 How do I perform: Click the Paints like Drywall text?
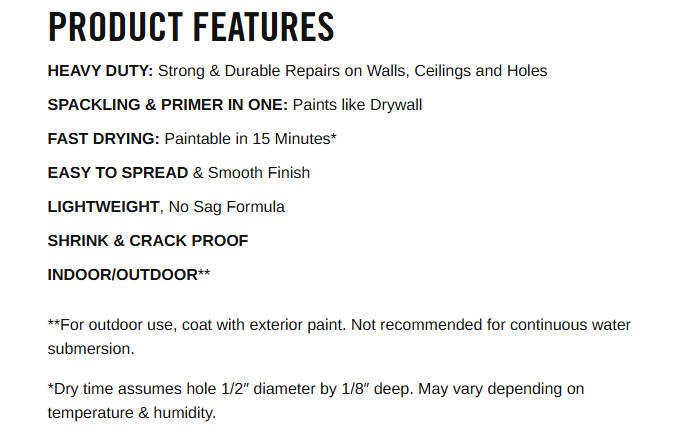pyautogui.click(x=358, y=105)
